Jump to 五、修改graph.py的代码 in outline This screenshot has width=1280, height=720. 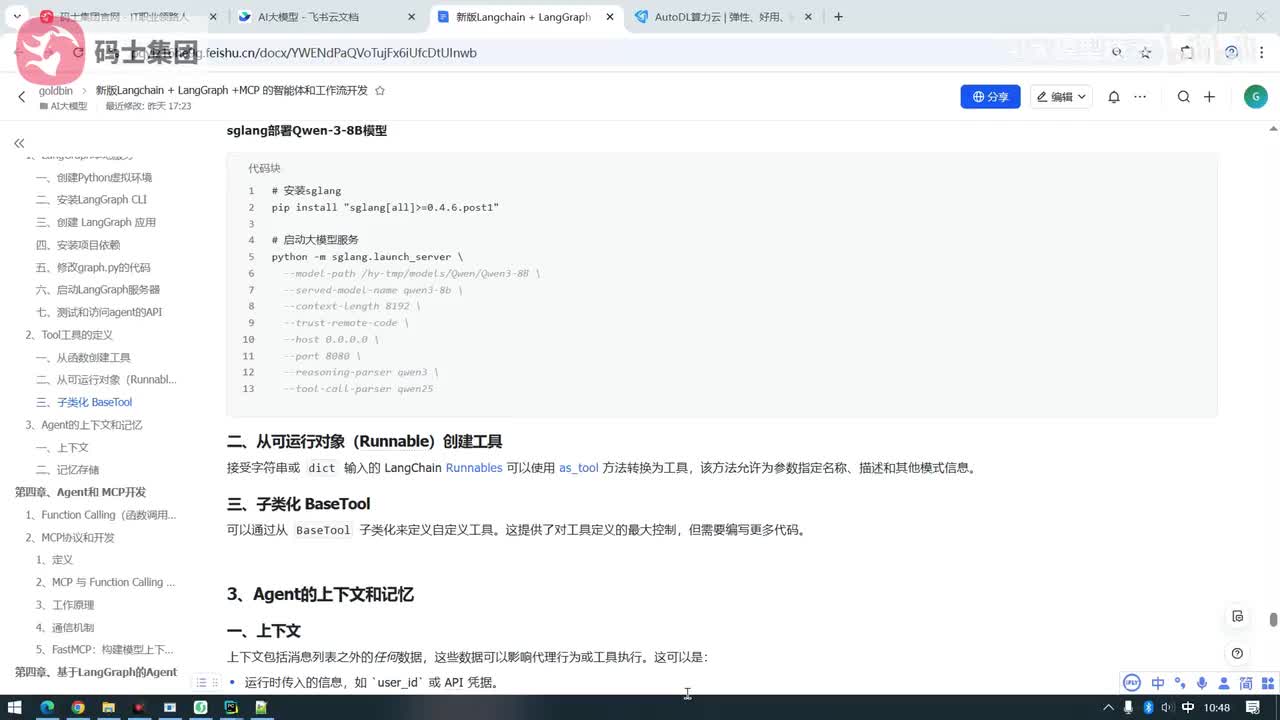pos(93,267)
